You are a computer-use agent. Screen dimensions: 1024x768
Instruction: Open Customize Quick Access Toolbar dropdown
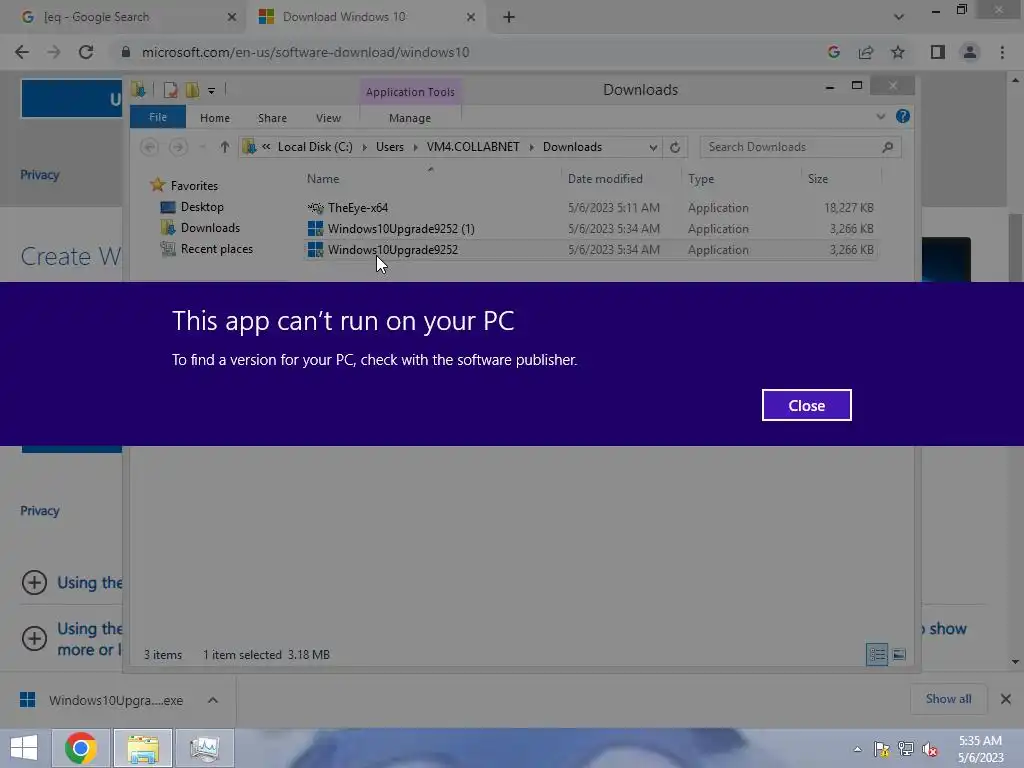point(211,91)
